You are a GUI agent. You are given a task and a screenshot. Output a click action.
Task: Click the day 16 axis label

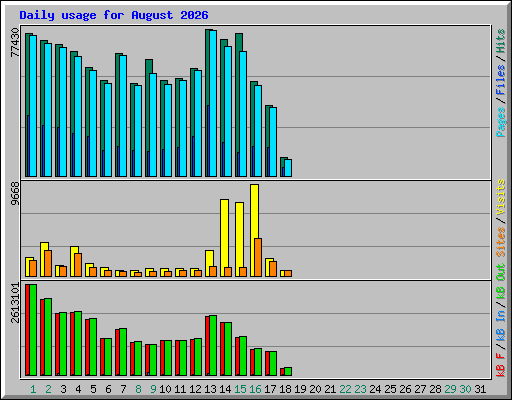pos(255,389)
